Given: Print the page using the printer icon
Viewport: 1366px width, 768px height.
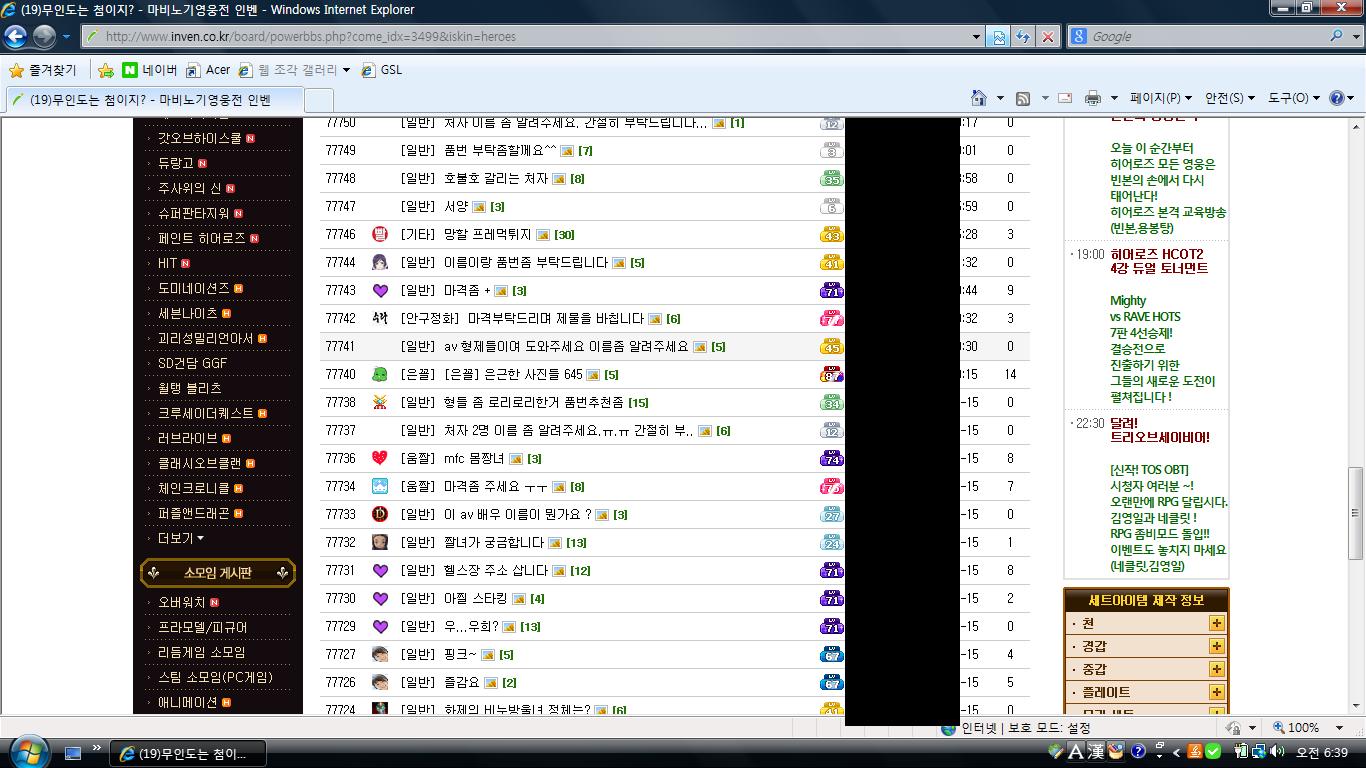Looking at the screenshot, I should (x=1093, y=98).
